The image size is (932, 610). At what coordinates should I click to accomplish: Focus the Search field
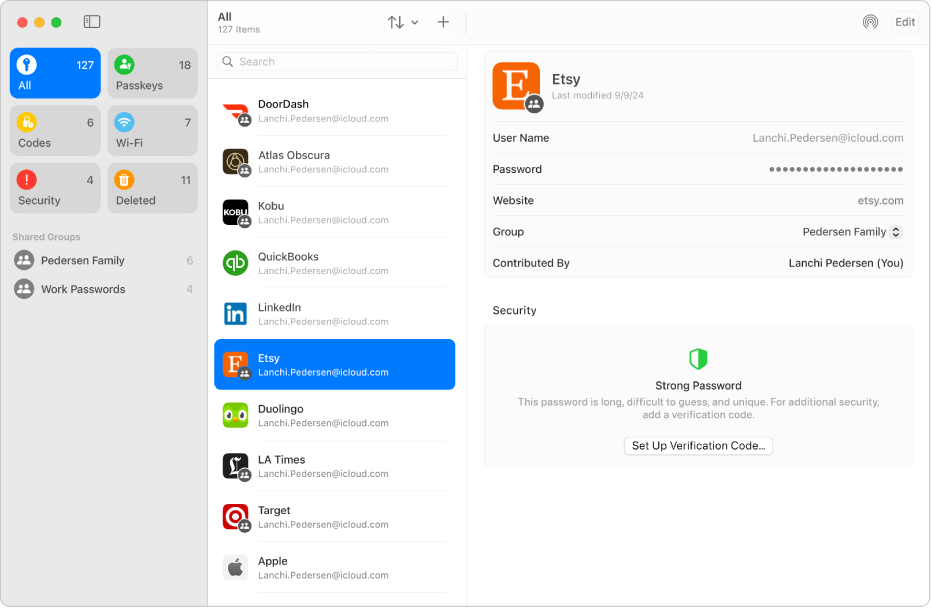click(x=337, y=61)
